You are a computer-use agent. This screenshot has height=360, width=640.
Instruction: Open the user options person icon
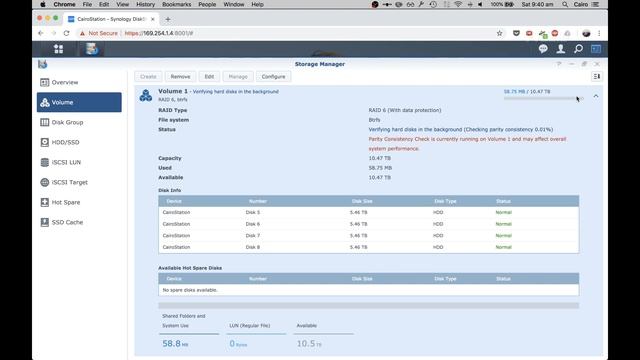(x=561, y=49)
